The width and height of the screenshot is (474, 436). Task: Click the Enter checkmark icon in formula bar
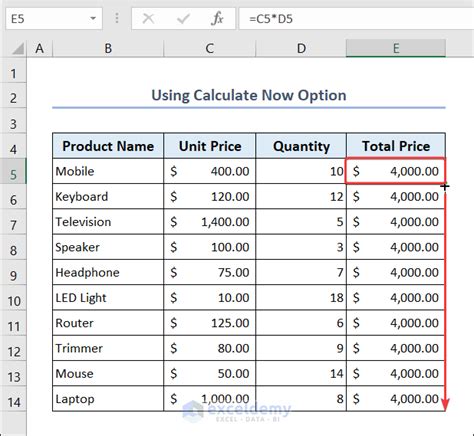[183, 19]
